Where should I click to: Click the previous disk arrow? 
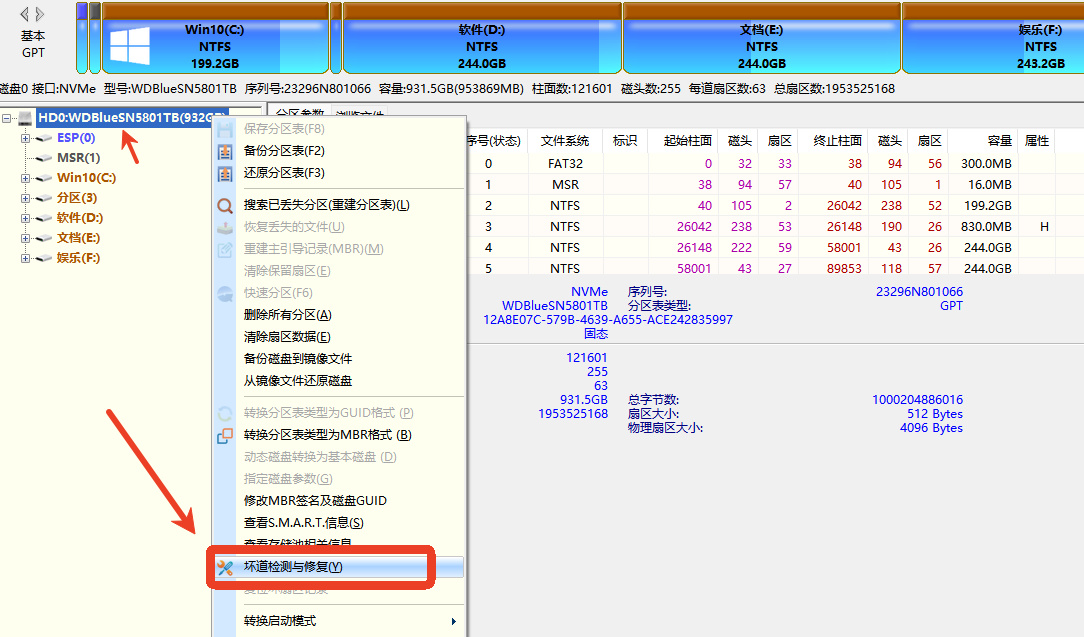24,14
